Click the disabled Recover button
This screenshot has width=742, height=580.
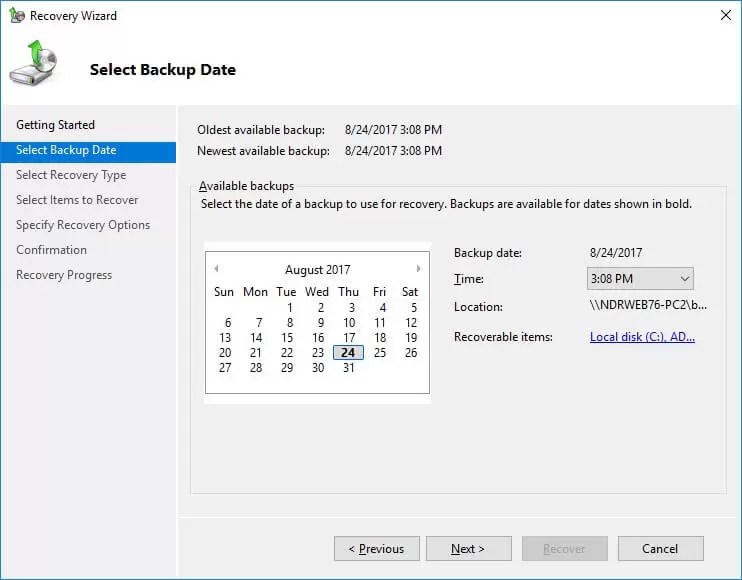[565, 549]
